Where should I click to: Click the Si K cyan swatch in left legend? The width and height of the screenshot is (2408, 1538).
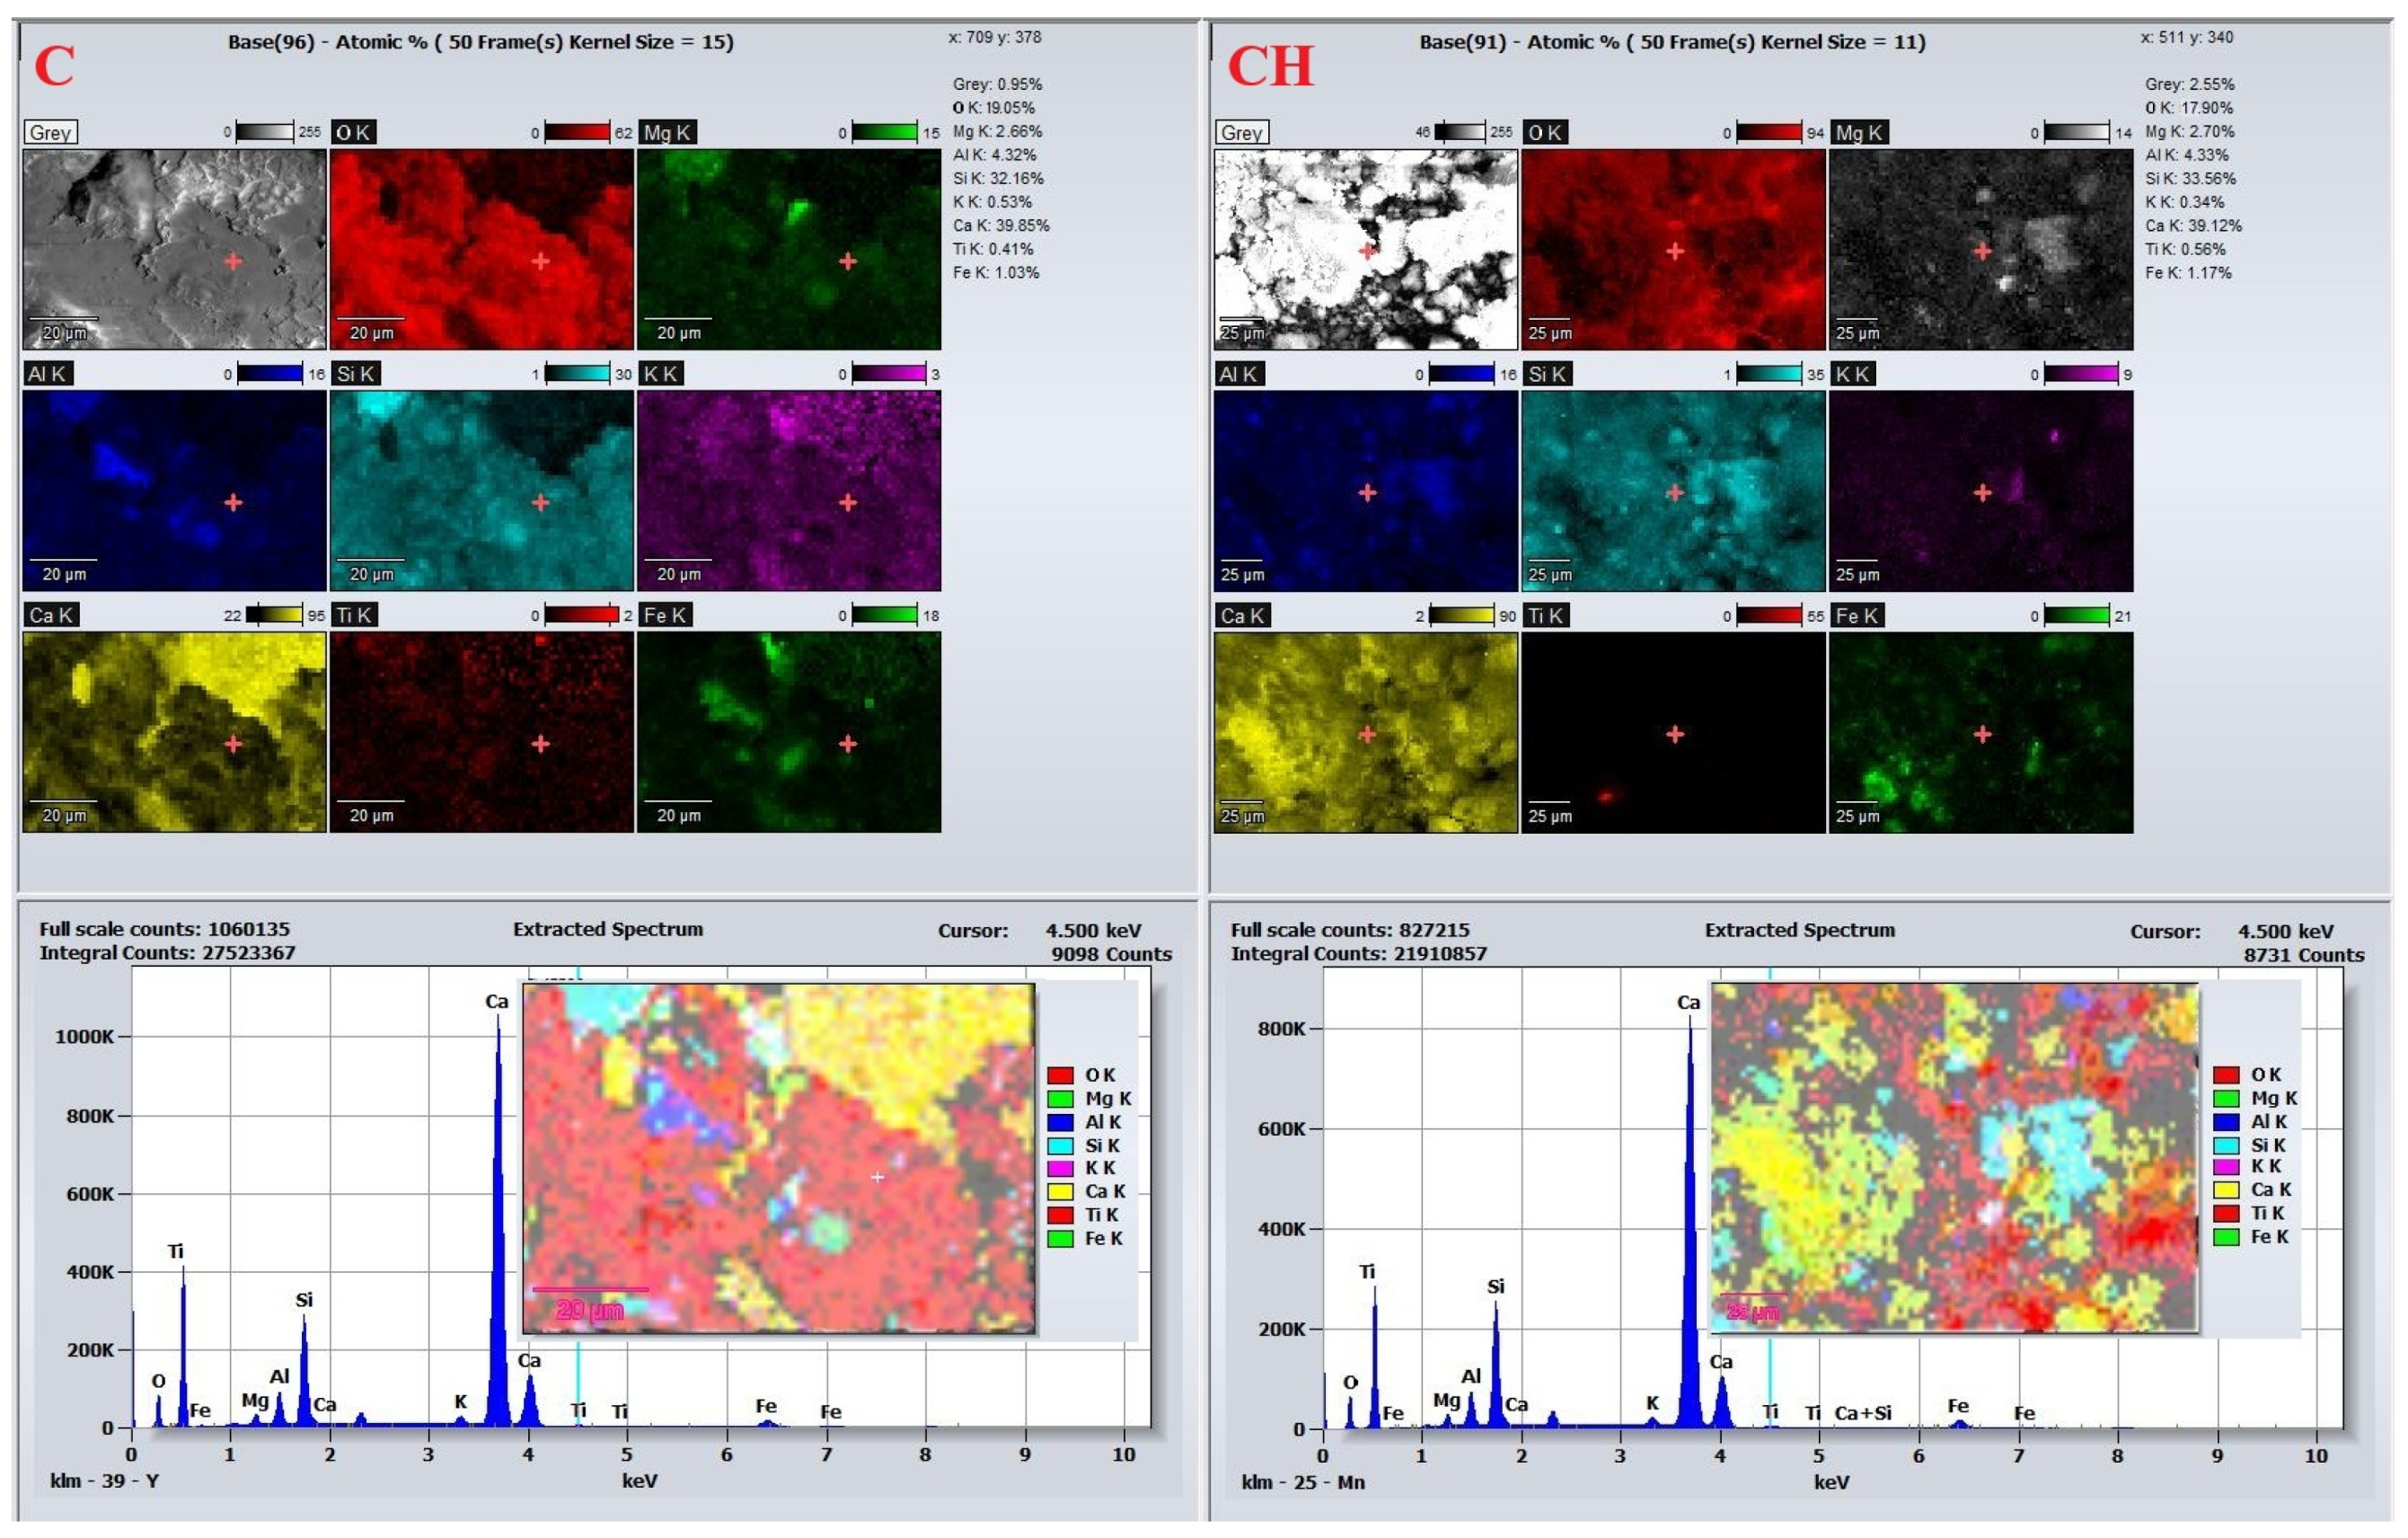pyautogui.click(x=1060, y=1145)
